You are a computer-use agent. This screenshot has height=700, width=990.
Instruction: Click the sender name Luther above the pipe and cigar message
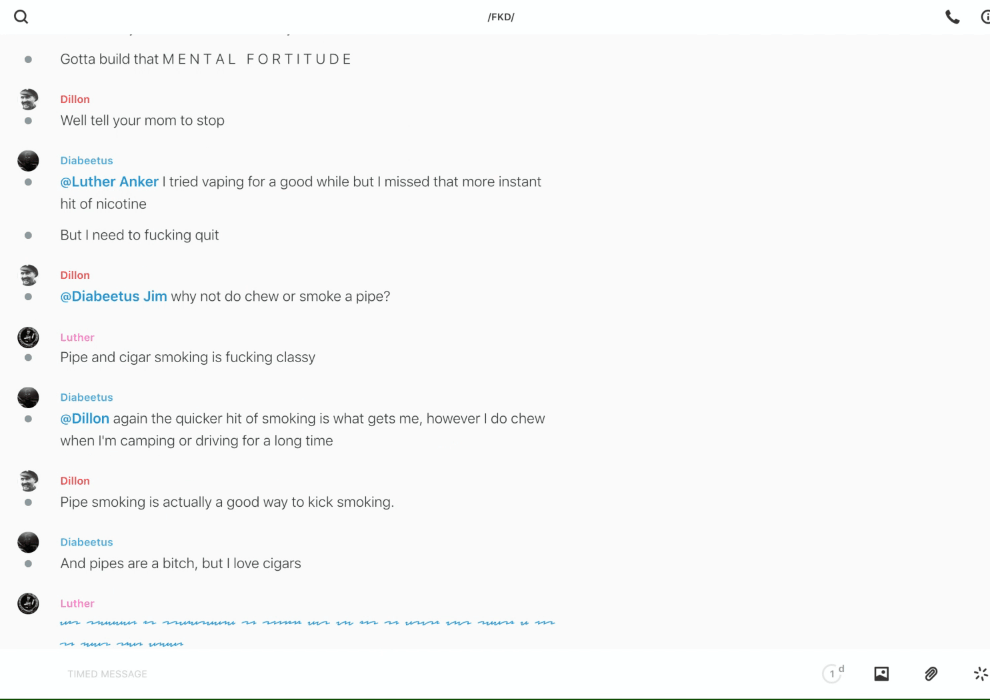coord(77,338)
